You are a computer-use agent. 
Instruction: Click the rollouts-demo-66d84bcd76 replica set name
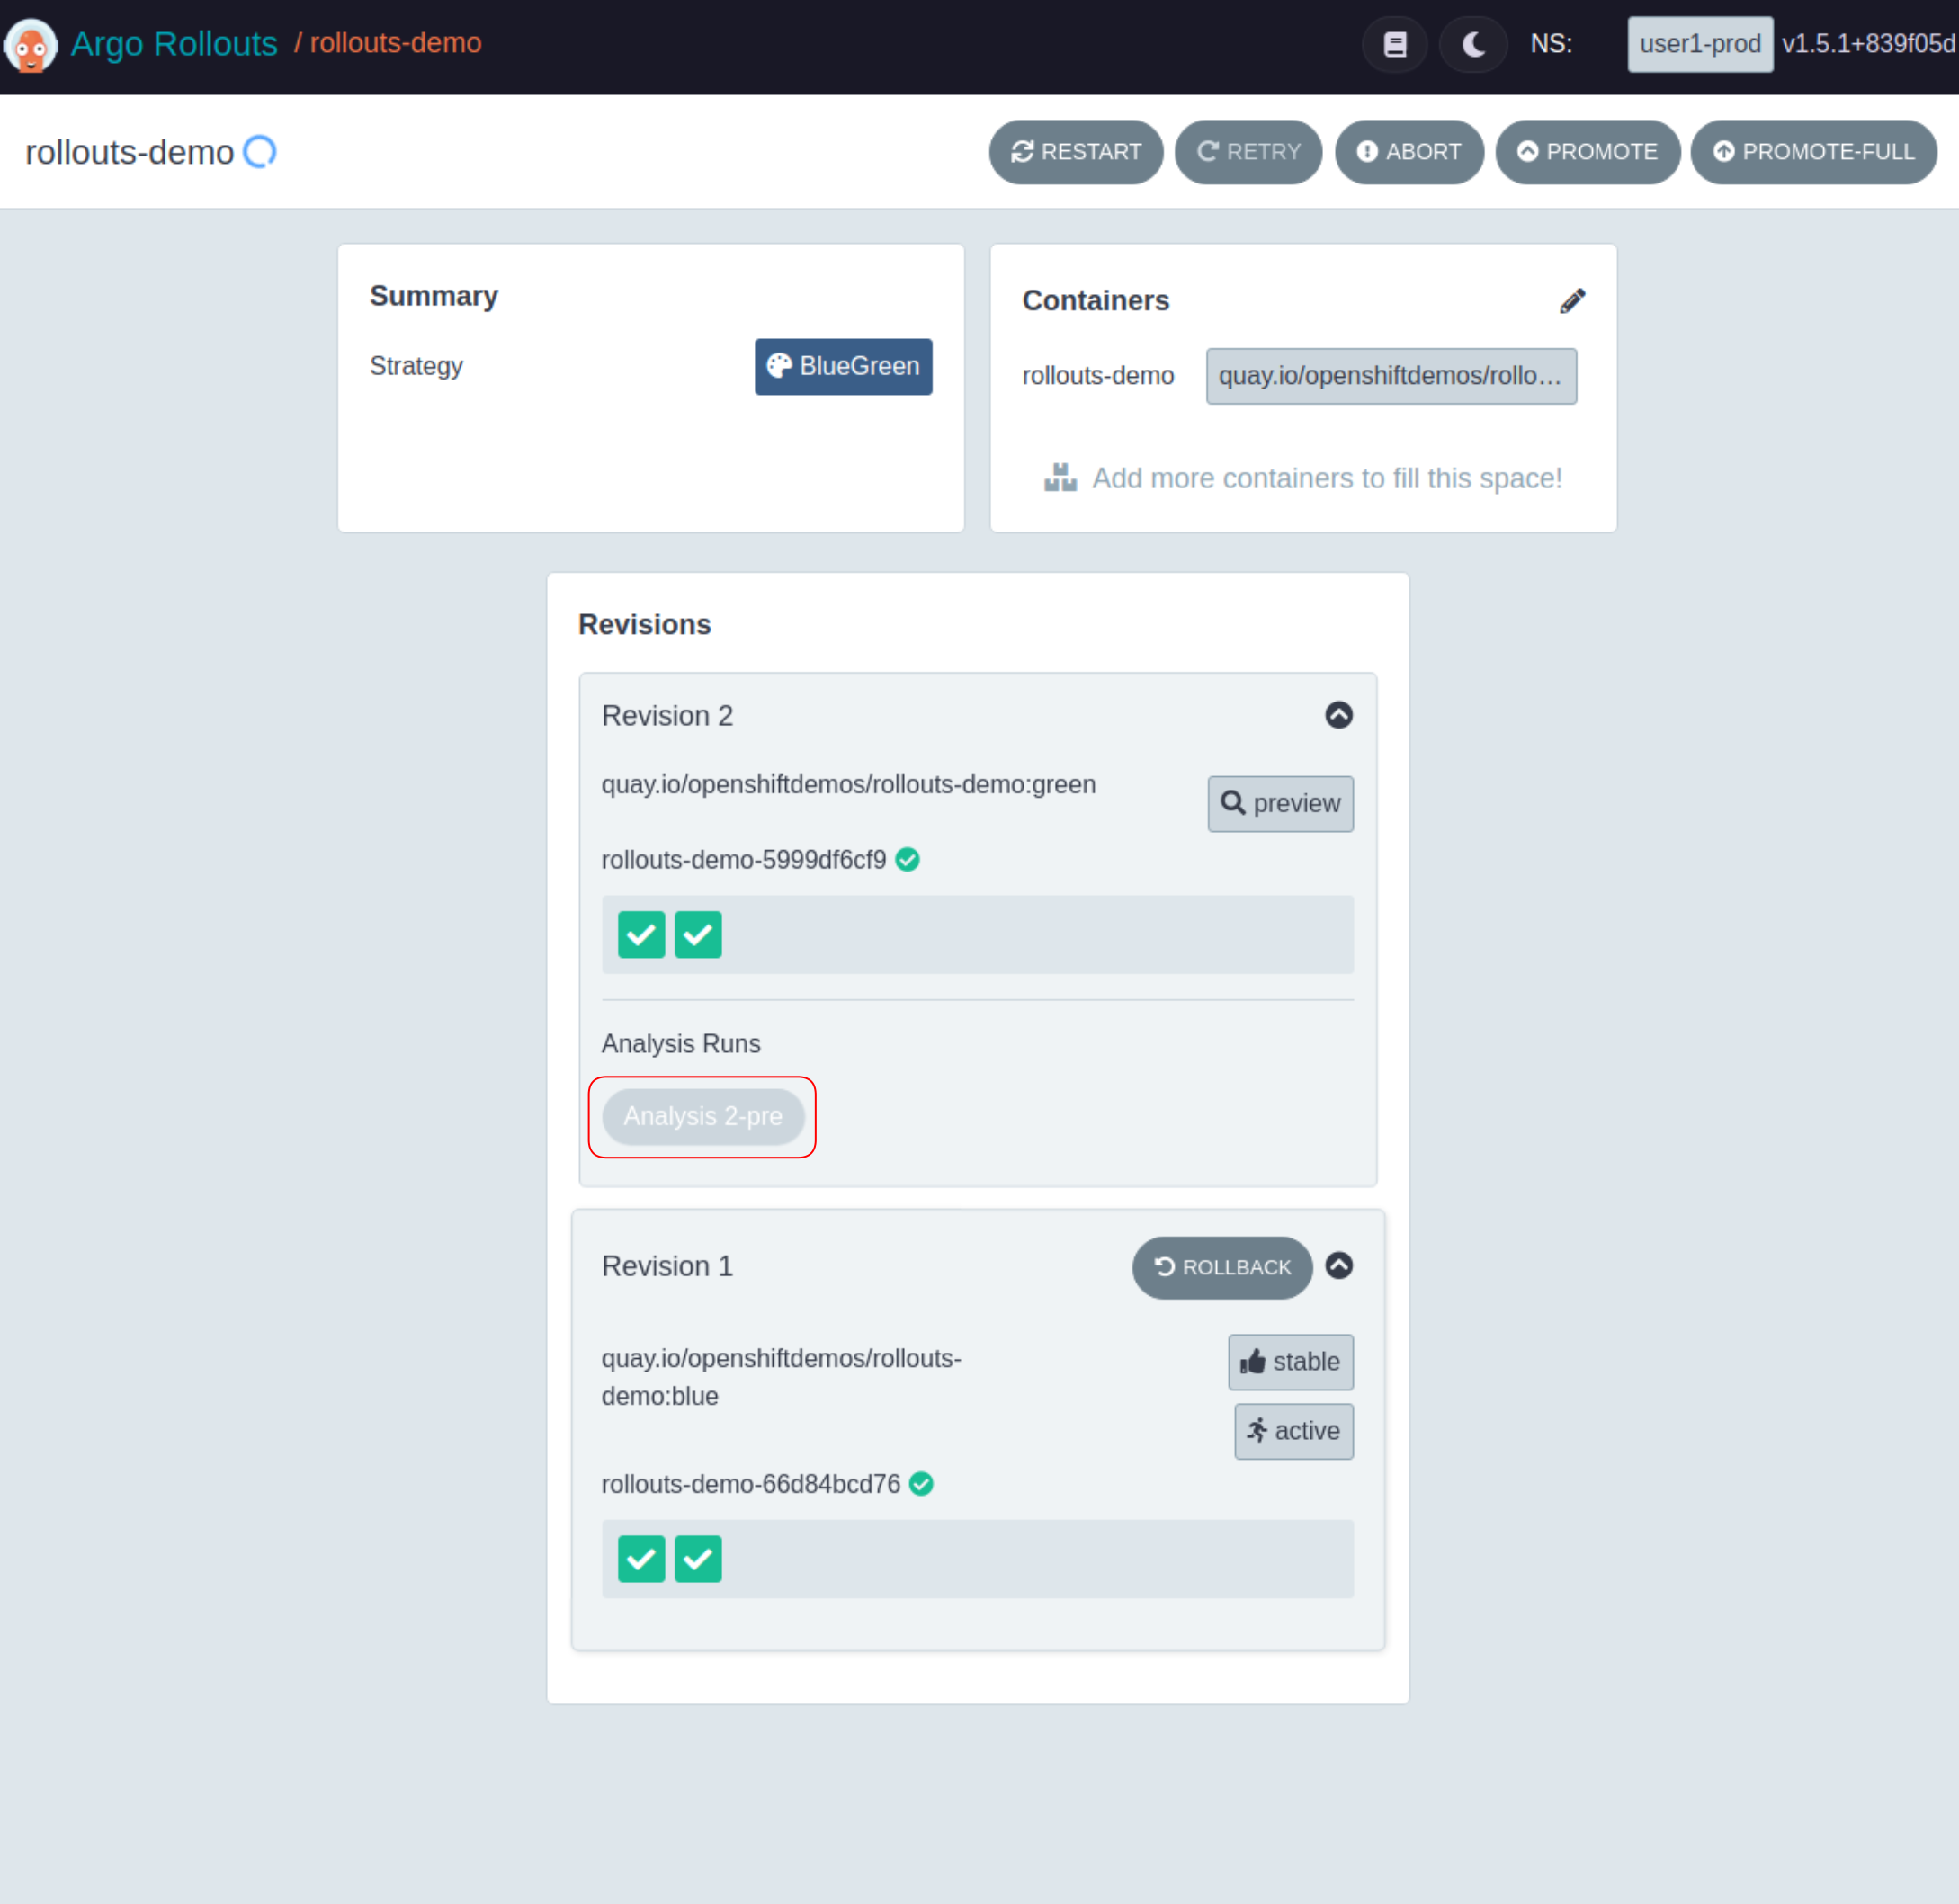pos(750,1484)
